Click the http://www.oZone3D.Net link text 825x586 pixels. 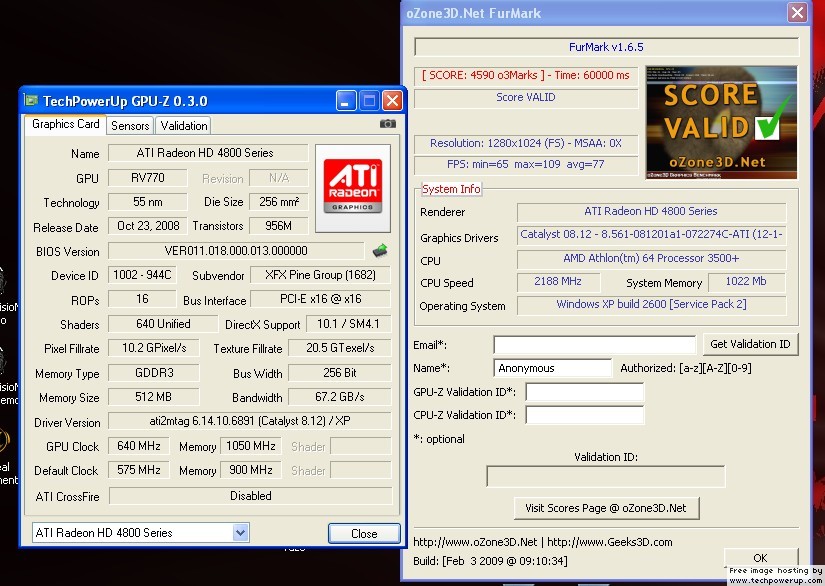click(475, 542)
